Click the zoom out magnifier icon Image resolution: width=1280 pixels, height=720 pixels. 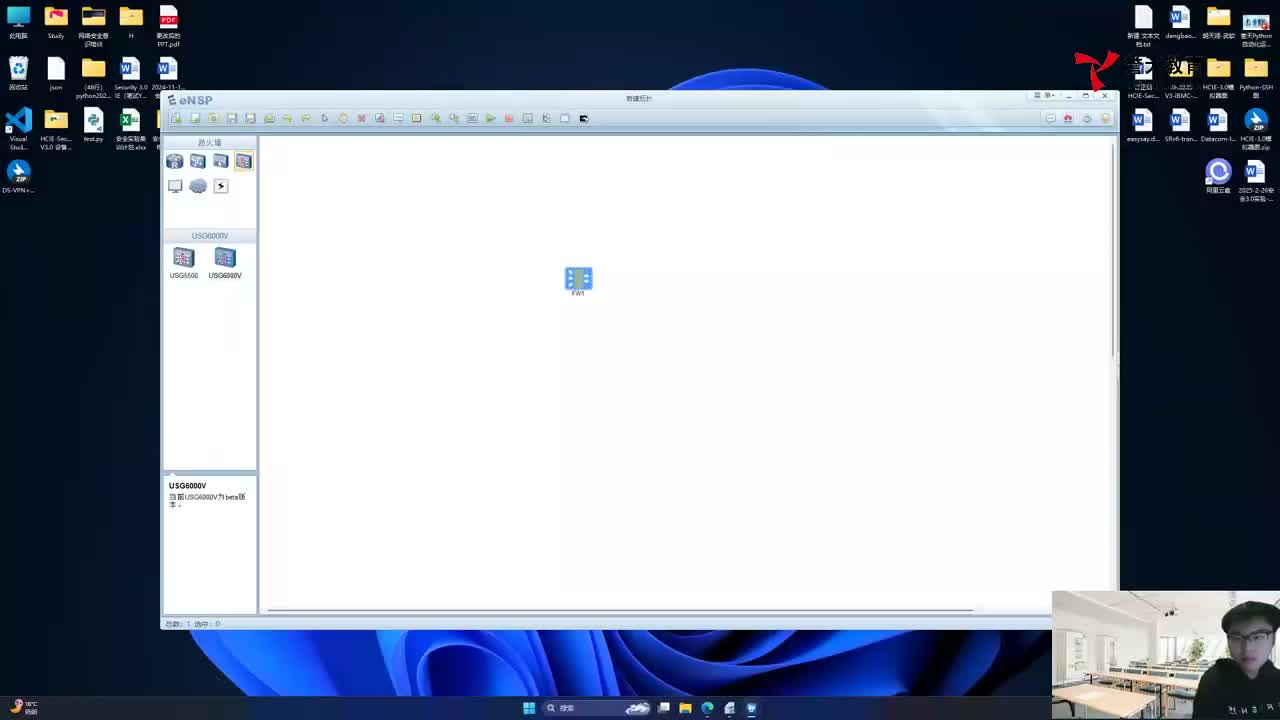[454, 118]
